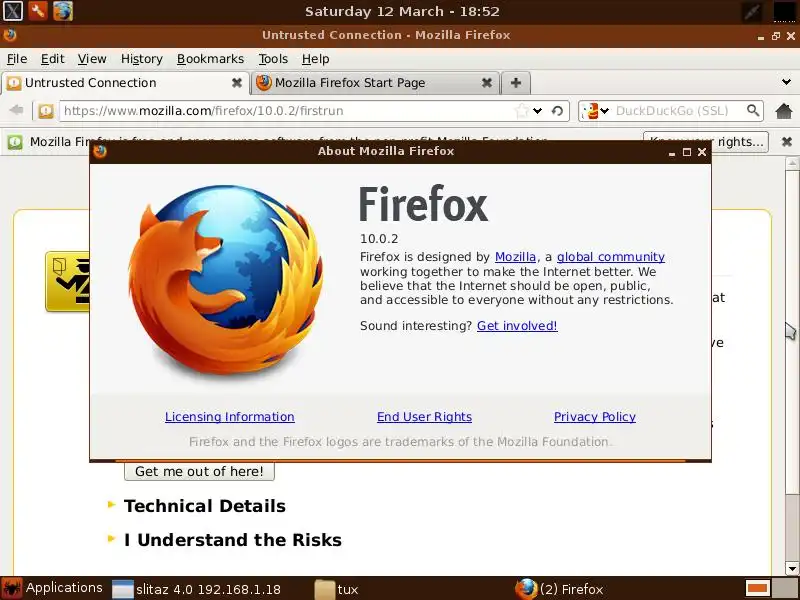Switch to the Untrusted Connection tab
Screen dimensions: 800x600
click(126, 83)
